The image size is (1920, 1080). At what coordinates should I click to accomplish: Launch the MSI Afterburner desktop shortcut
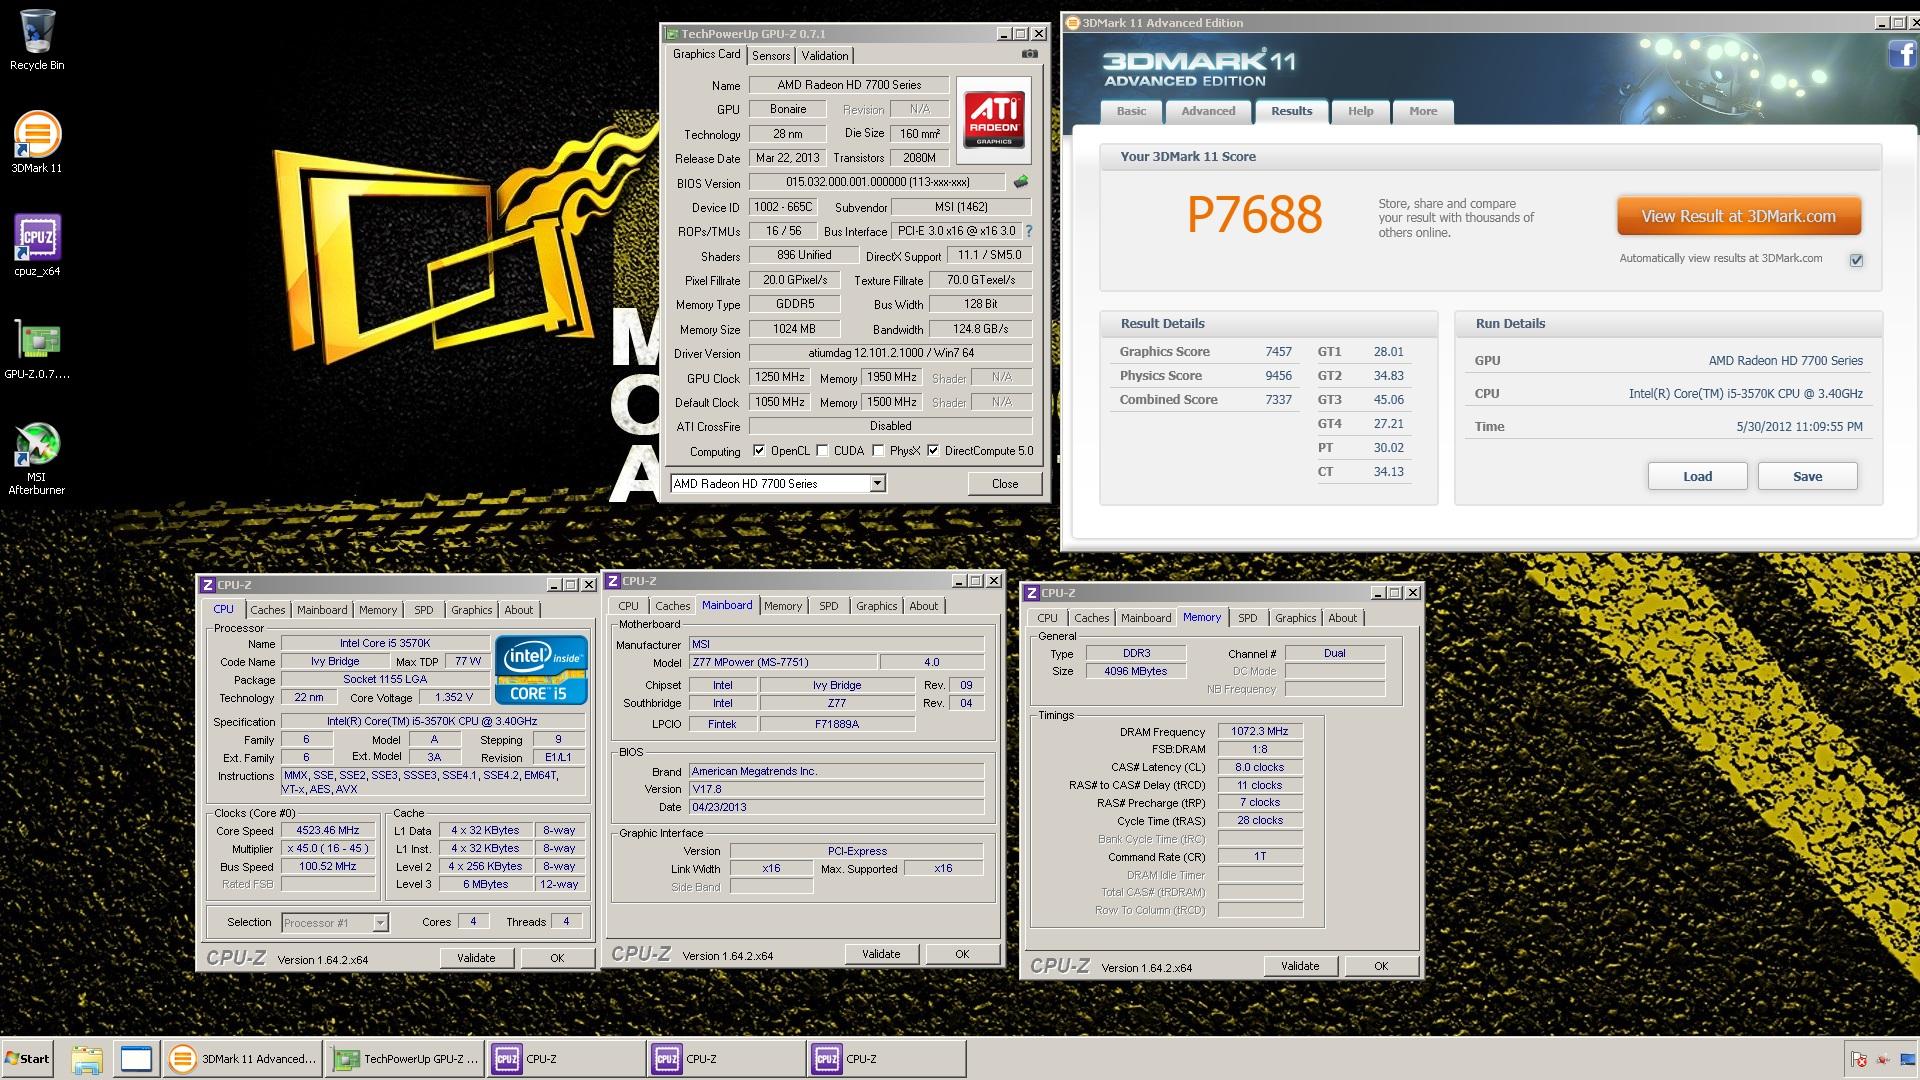pos(37,459)
